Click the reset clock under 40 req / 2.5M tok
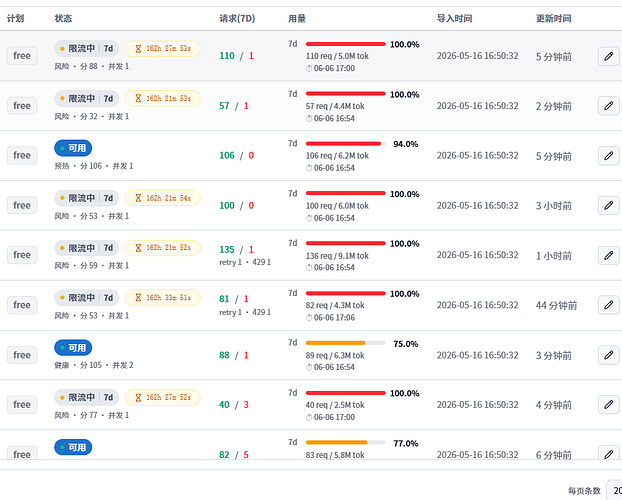The width and height of the screenshot is (622, 500). pos(330,417)
